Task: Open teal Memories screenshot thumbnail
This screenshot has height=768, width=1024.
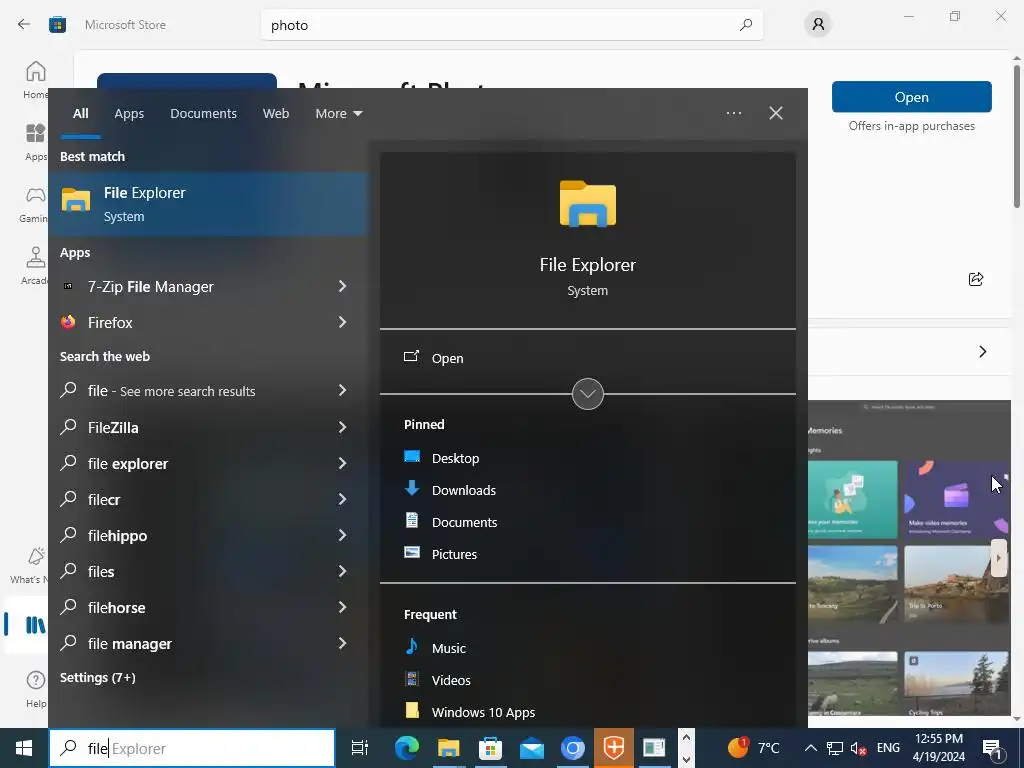Action: click(x=852, y=500)
